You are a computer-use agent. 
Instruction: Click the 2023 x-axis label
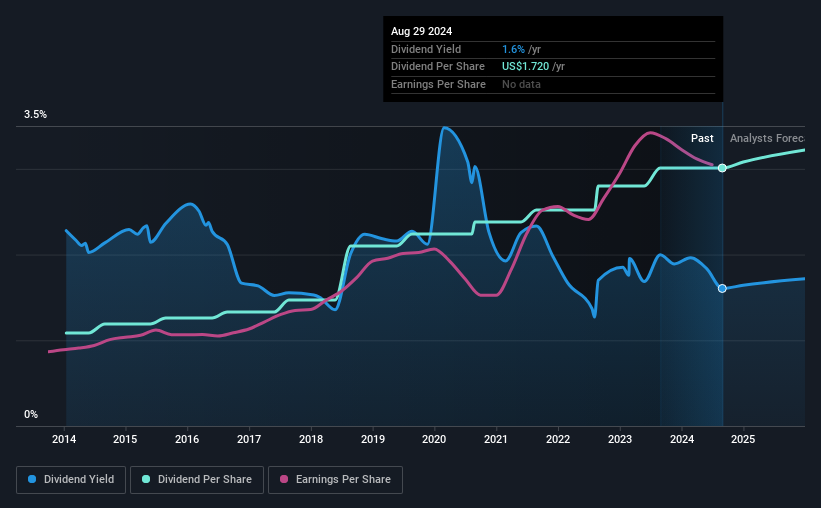pos(620,439)
